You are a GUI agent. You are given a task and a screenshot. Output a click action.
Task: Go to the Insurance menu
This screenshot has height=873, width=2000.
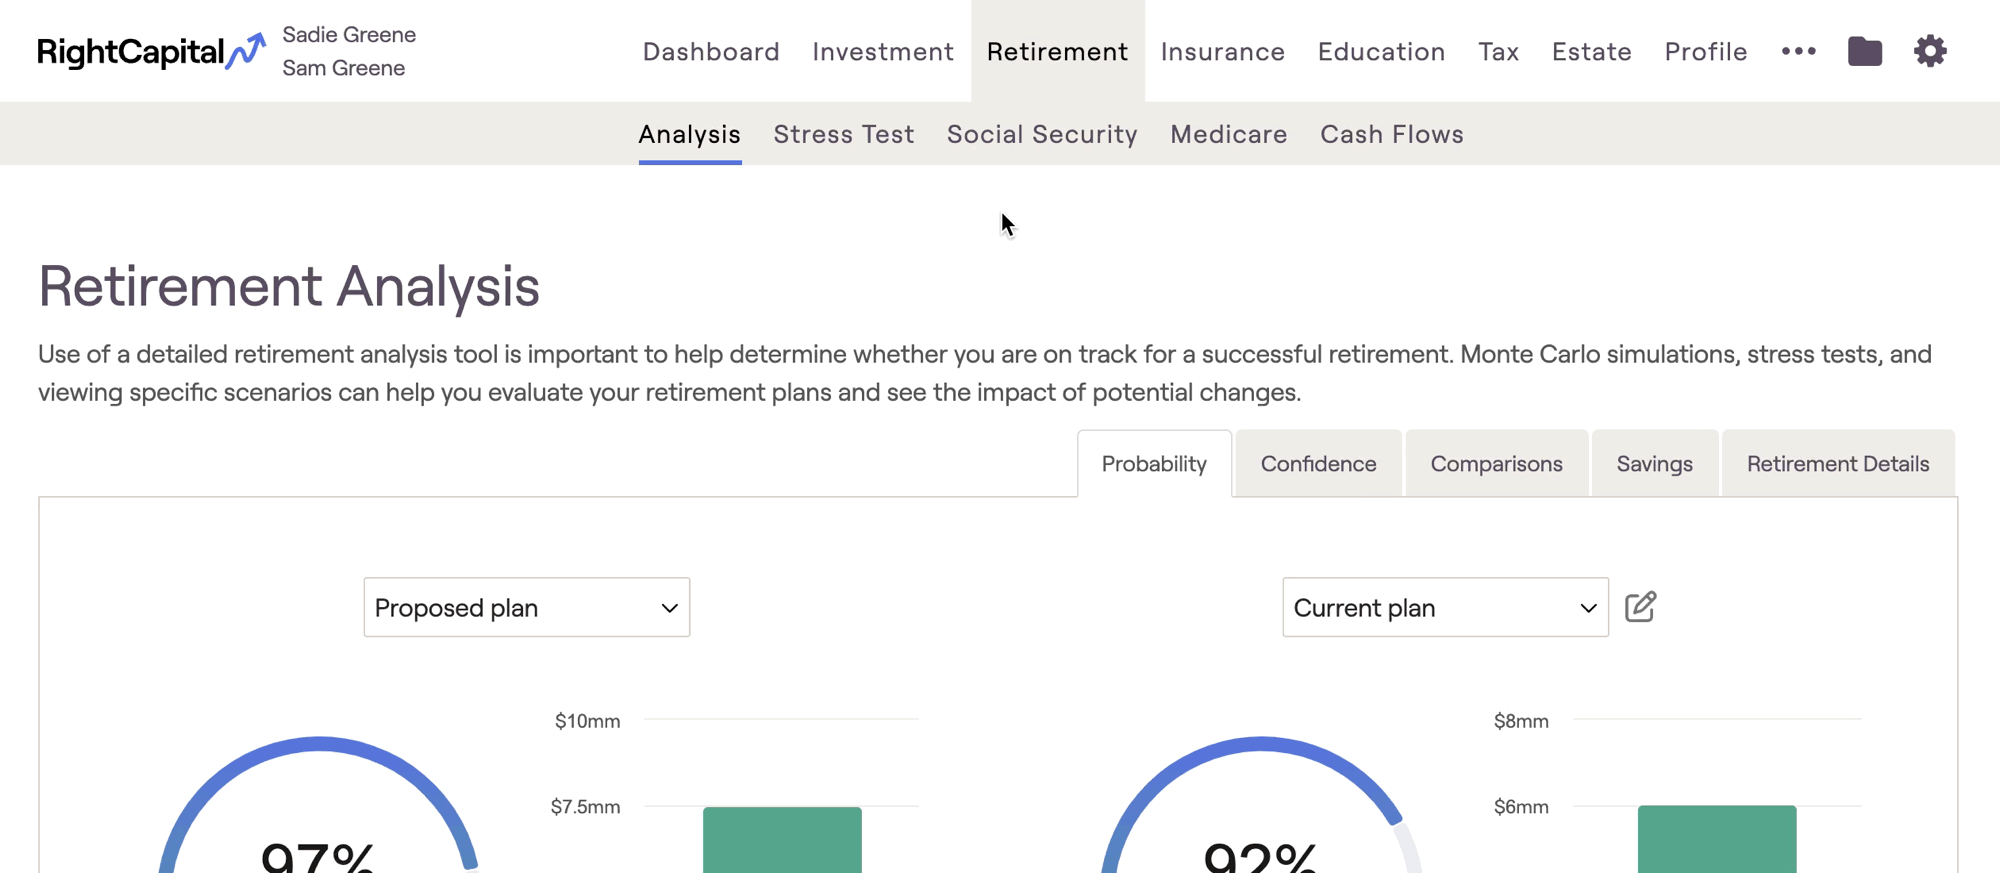[x=1223, y=51]
